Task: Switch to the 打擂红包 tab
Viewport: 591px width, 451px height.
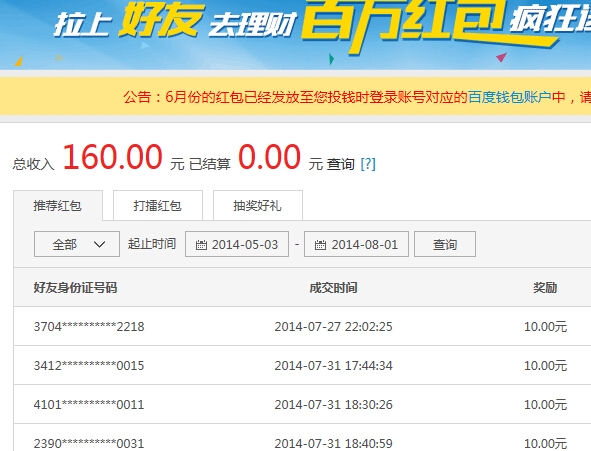Action: point(158,205)
